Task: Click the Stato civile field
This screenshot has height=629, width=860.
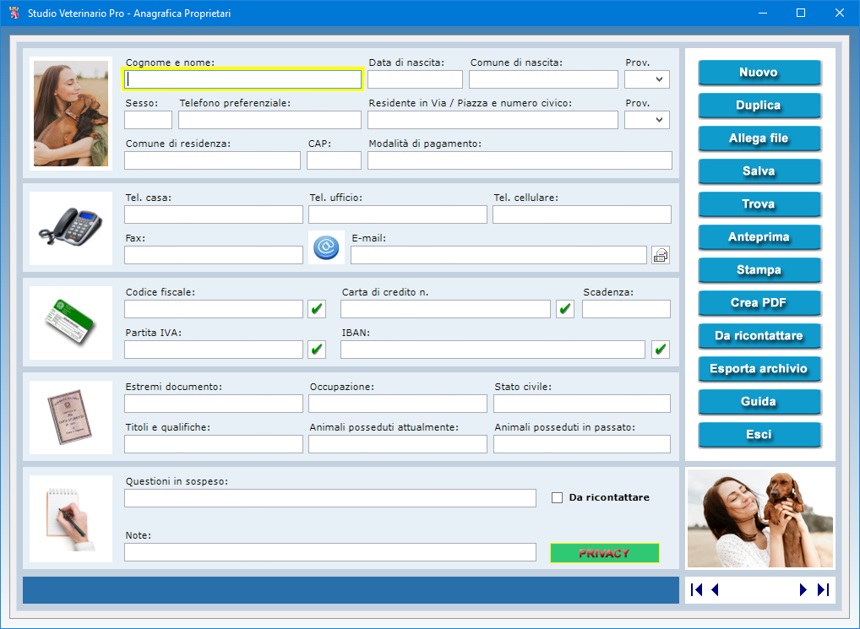Action: coord(582,403)
